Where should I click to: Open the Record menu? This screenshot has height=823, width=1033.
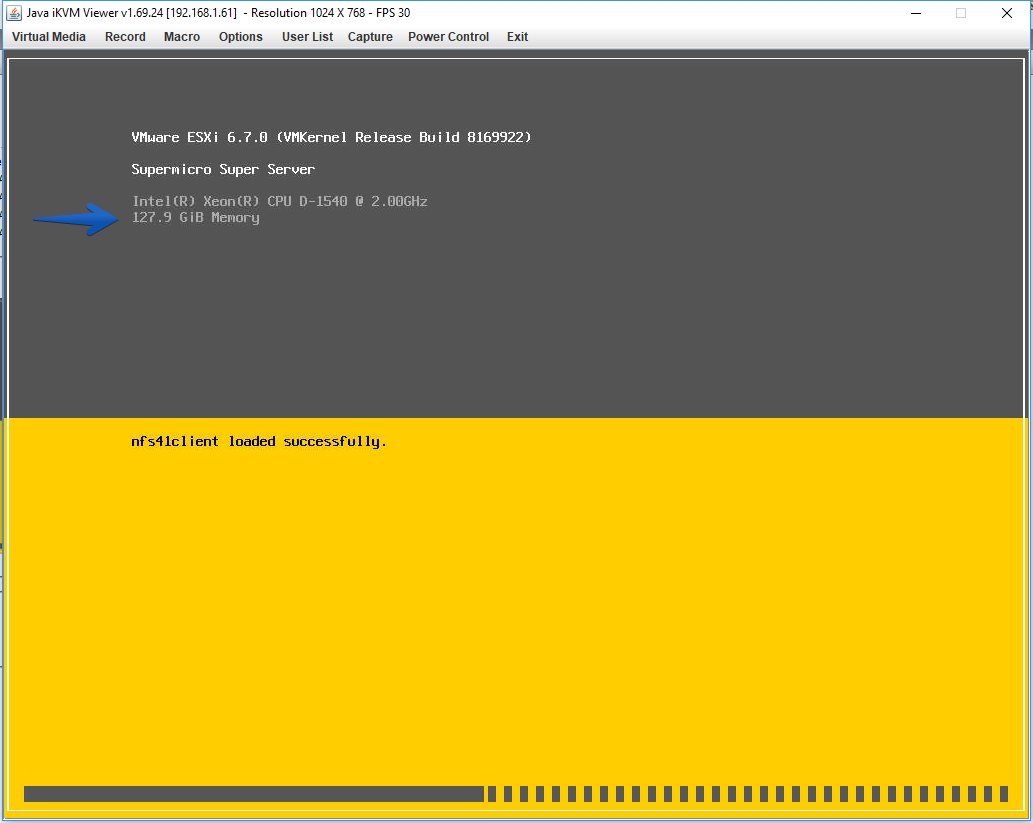pos(125,37)
